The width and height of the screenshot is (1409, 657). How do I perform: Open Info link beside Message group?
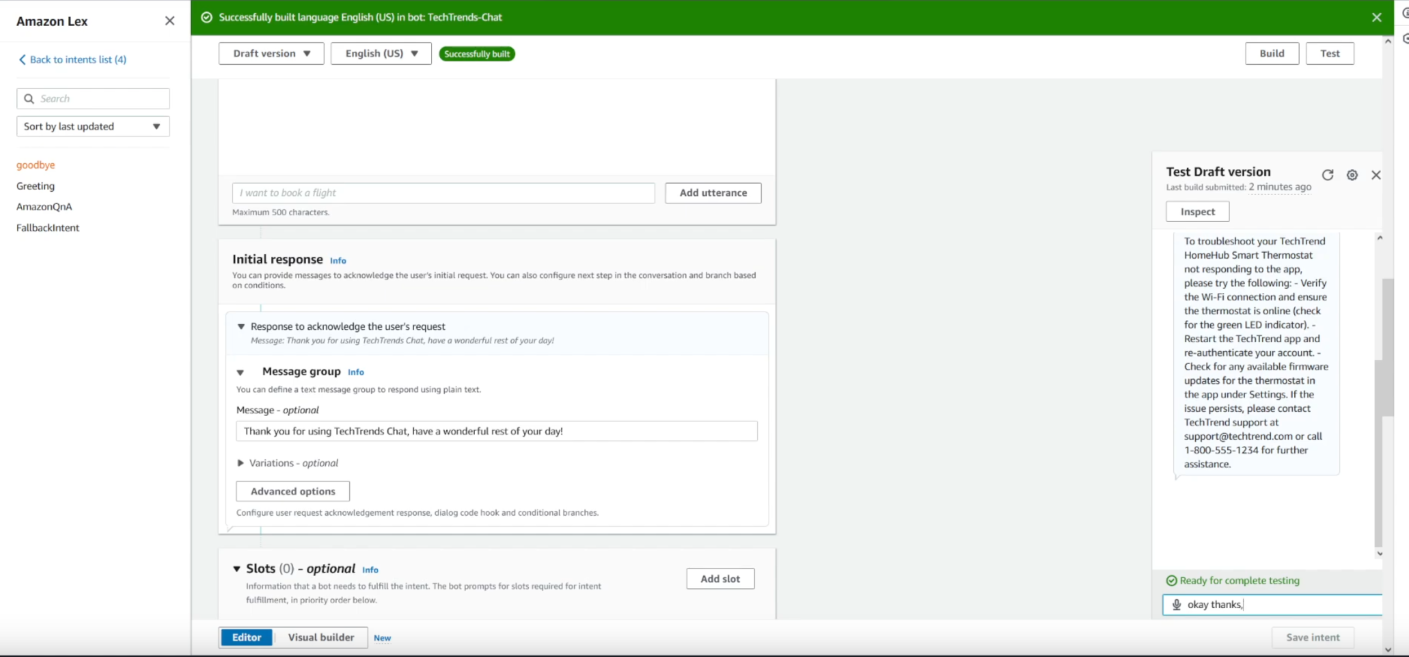pos(356,372)
